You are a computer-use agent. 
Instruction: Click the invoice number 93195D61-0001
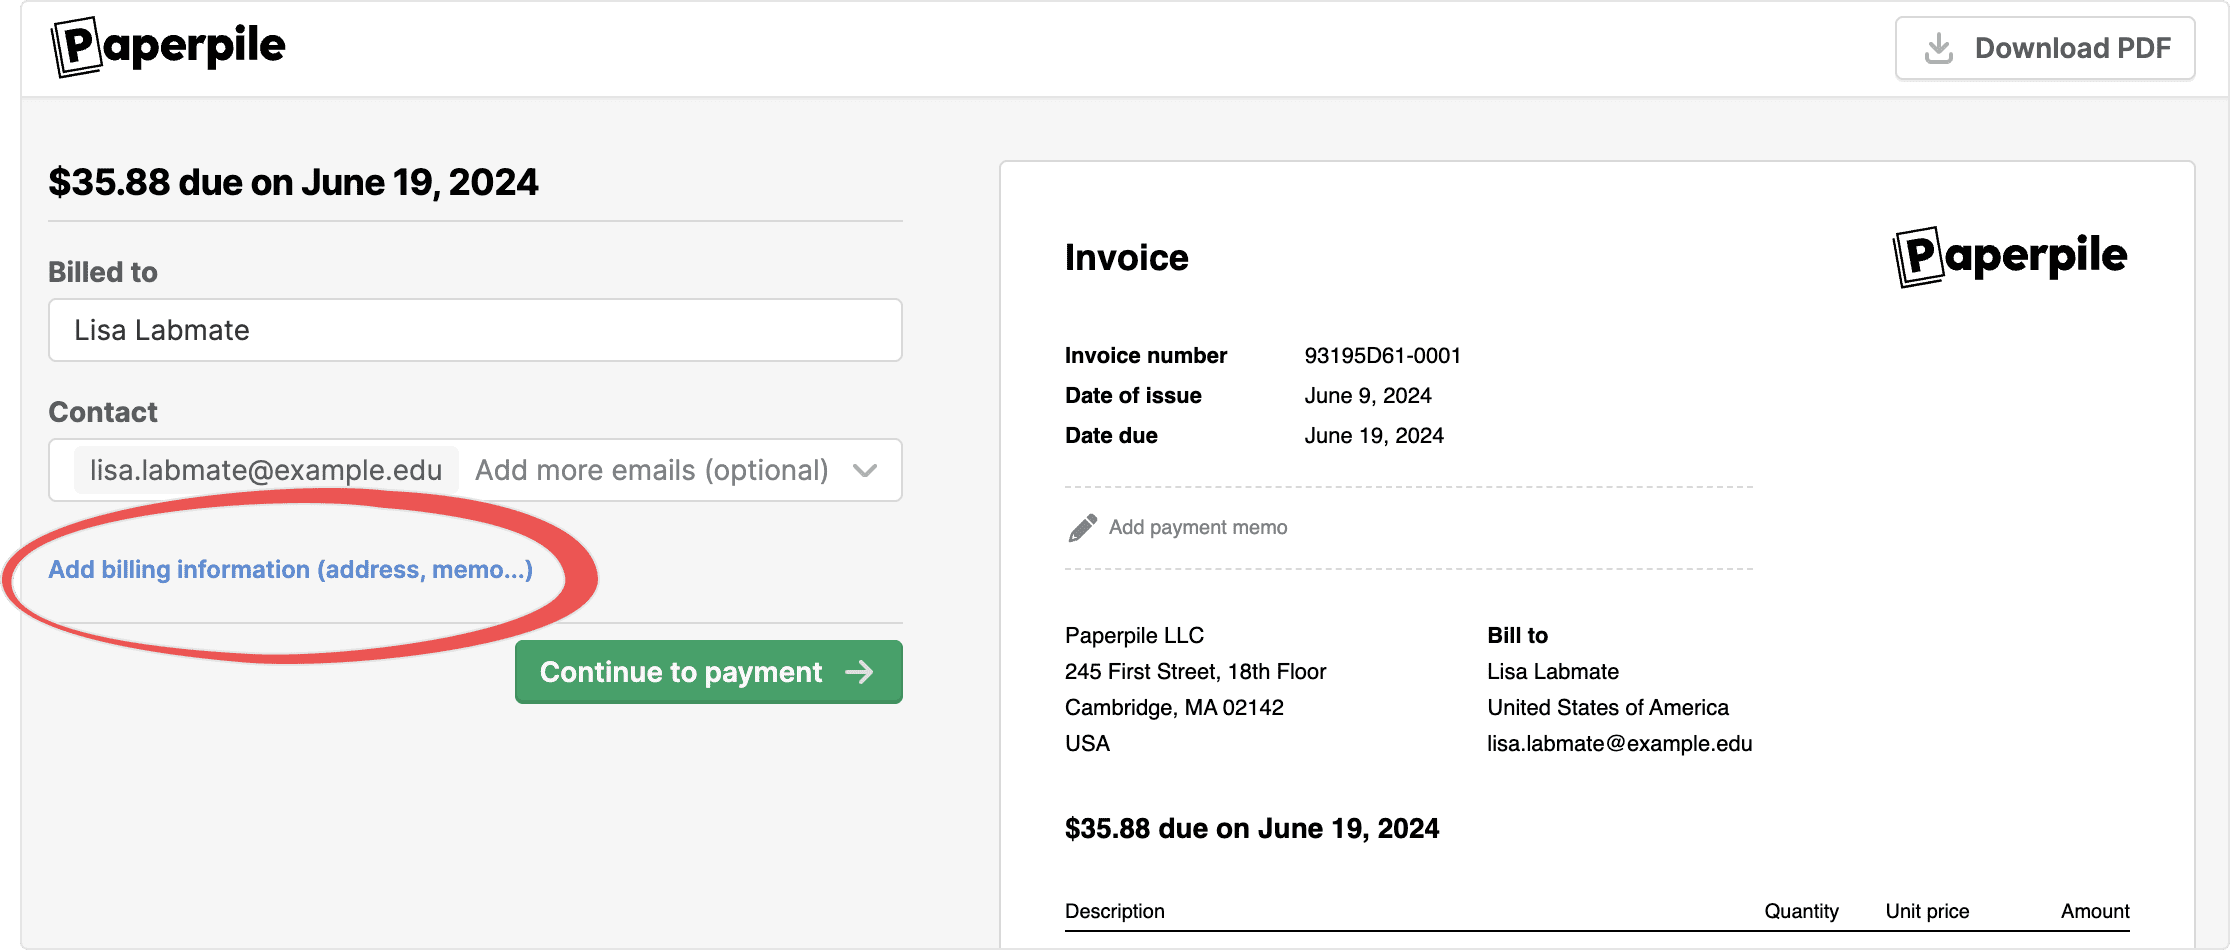(1382, 356)
